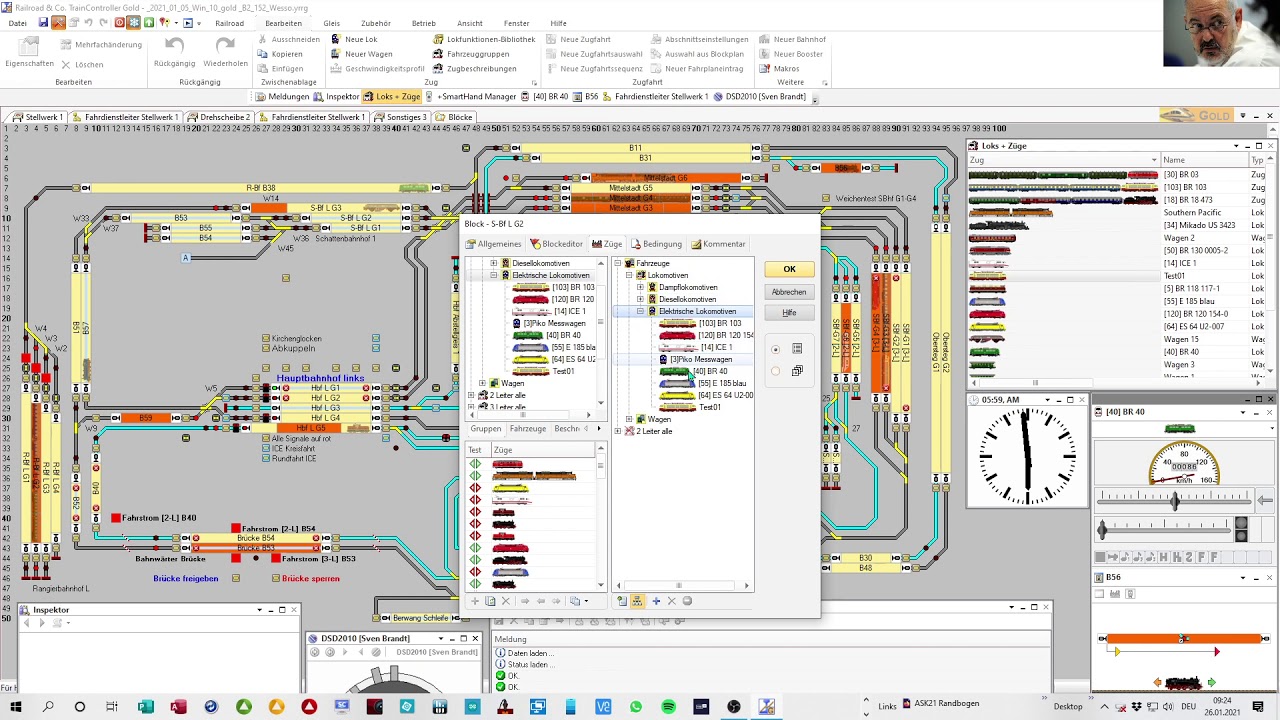1280x720 pixels.
Task: Click Kopieren in Zwischenablage group
Action: pyautogui.click(x=280, y=54)
